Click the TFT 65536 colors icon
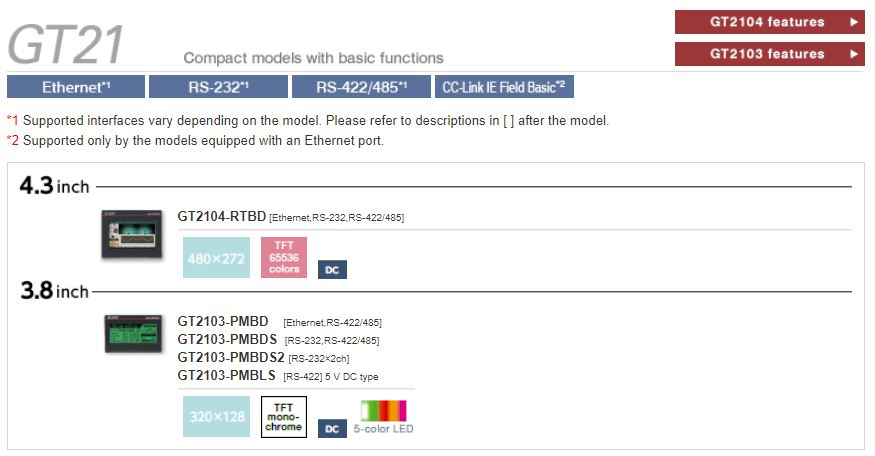Image resolution: width=875 pixels, height=456 pixels. click(x=284, y=257)
